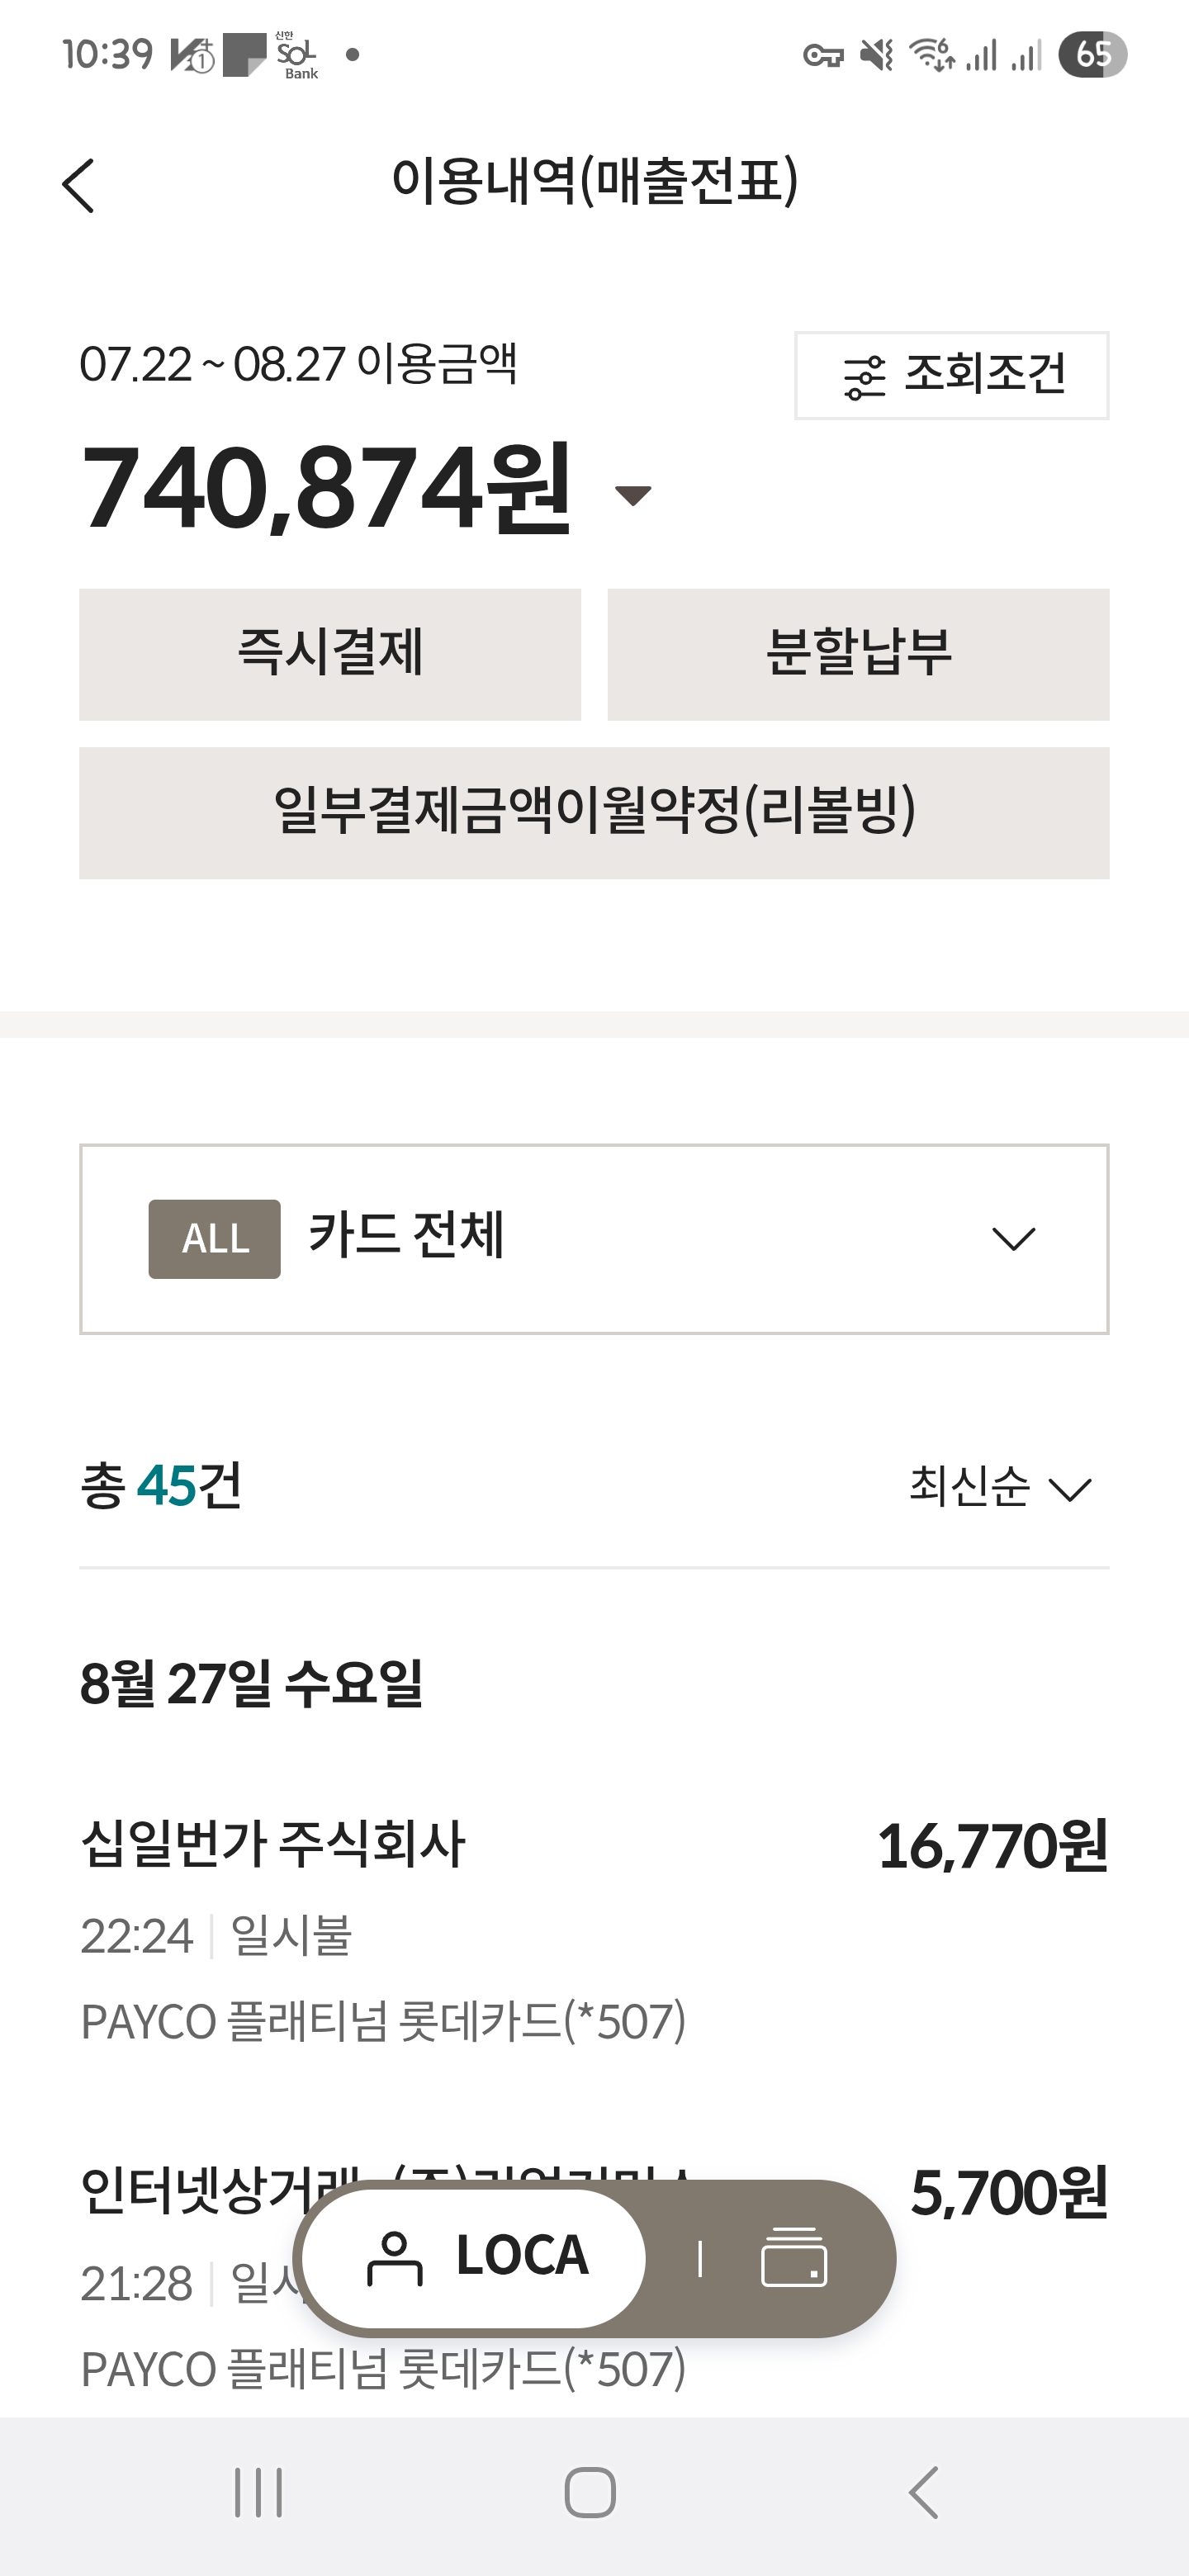Tap the Android navigation back icon
The image size is (1189, 2576).
pos(924,2492)
